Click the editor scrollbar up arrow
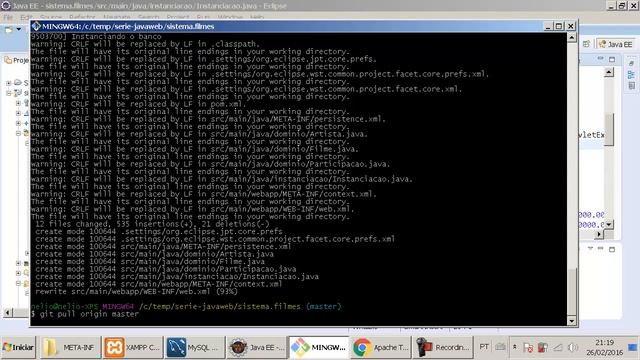The width and height of the screenshot is (640, 360). (x=609, y=73)
